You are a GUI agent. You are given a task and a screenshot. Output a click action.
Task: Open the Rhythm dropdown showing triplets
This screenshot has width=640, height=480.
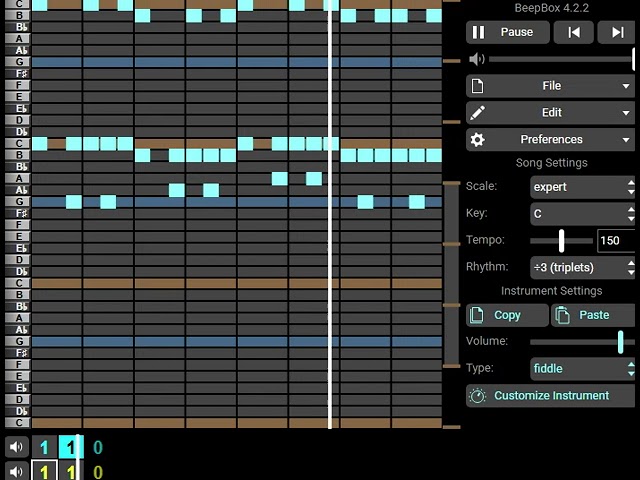point(582,268)
